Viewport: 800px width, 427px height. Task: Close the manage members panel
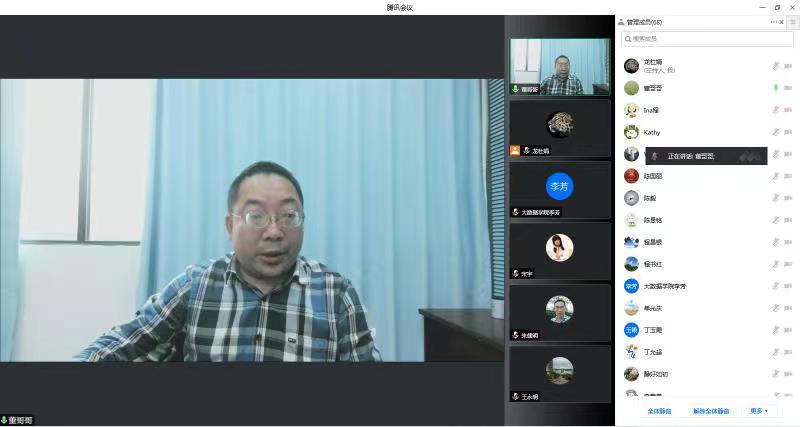(782, 22)
